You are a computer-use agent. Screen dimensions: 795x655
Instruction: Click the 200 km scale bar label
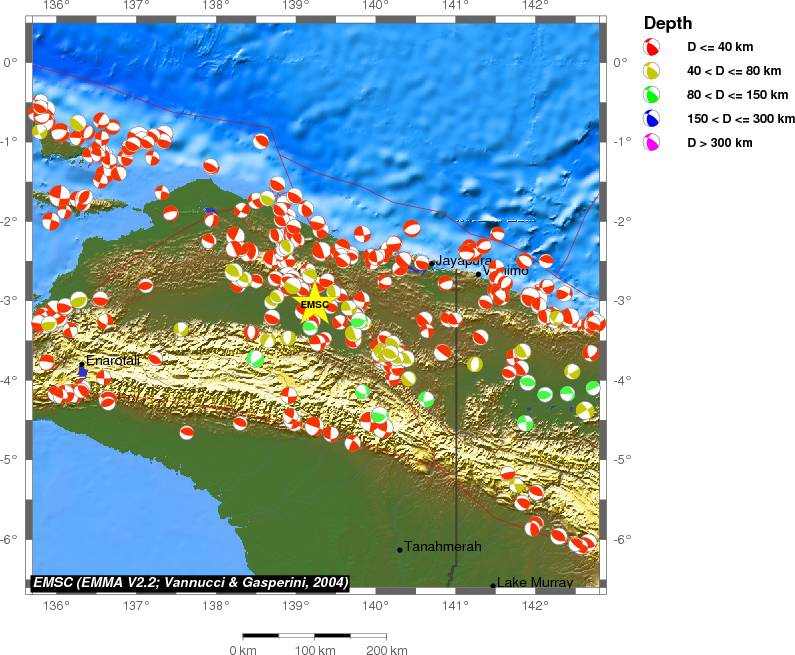tap(386, 650)
